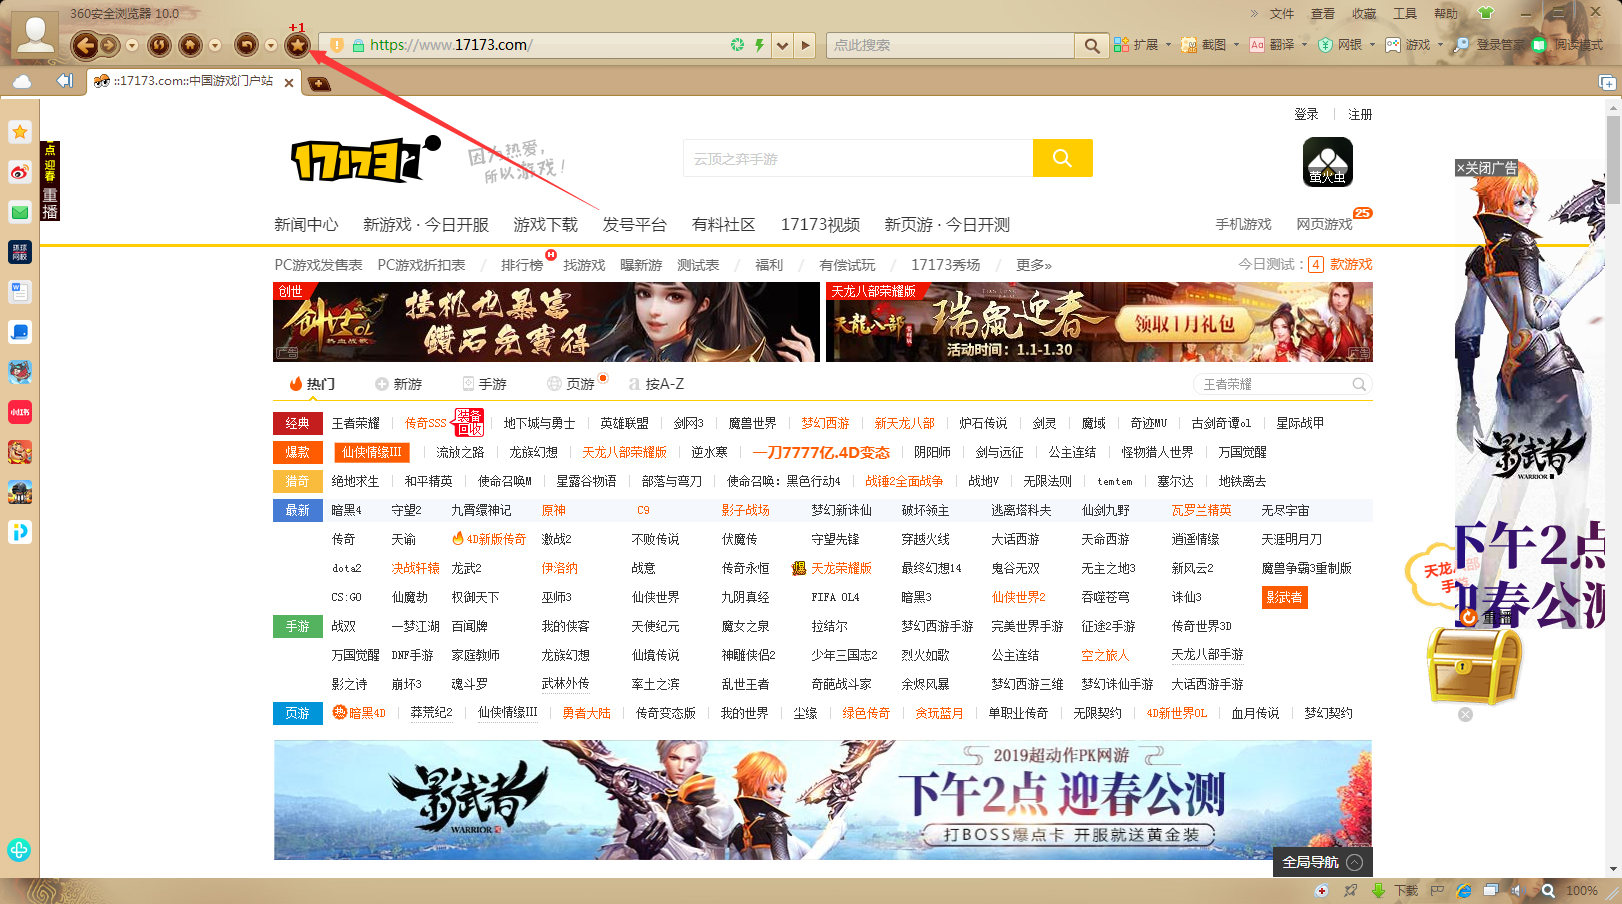
Task: Toggle 萤火虫 night mode lamp icon
Action: click(x=1327, y=162)
